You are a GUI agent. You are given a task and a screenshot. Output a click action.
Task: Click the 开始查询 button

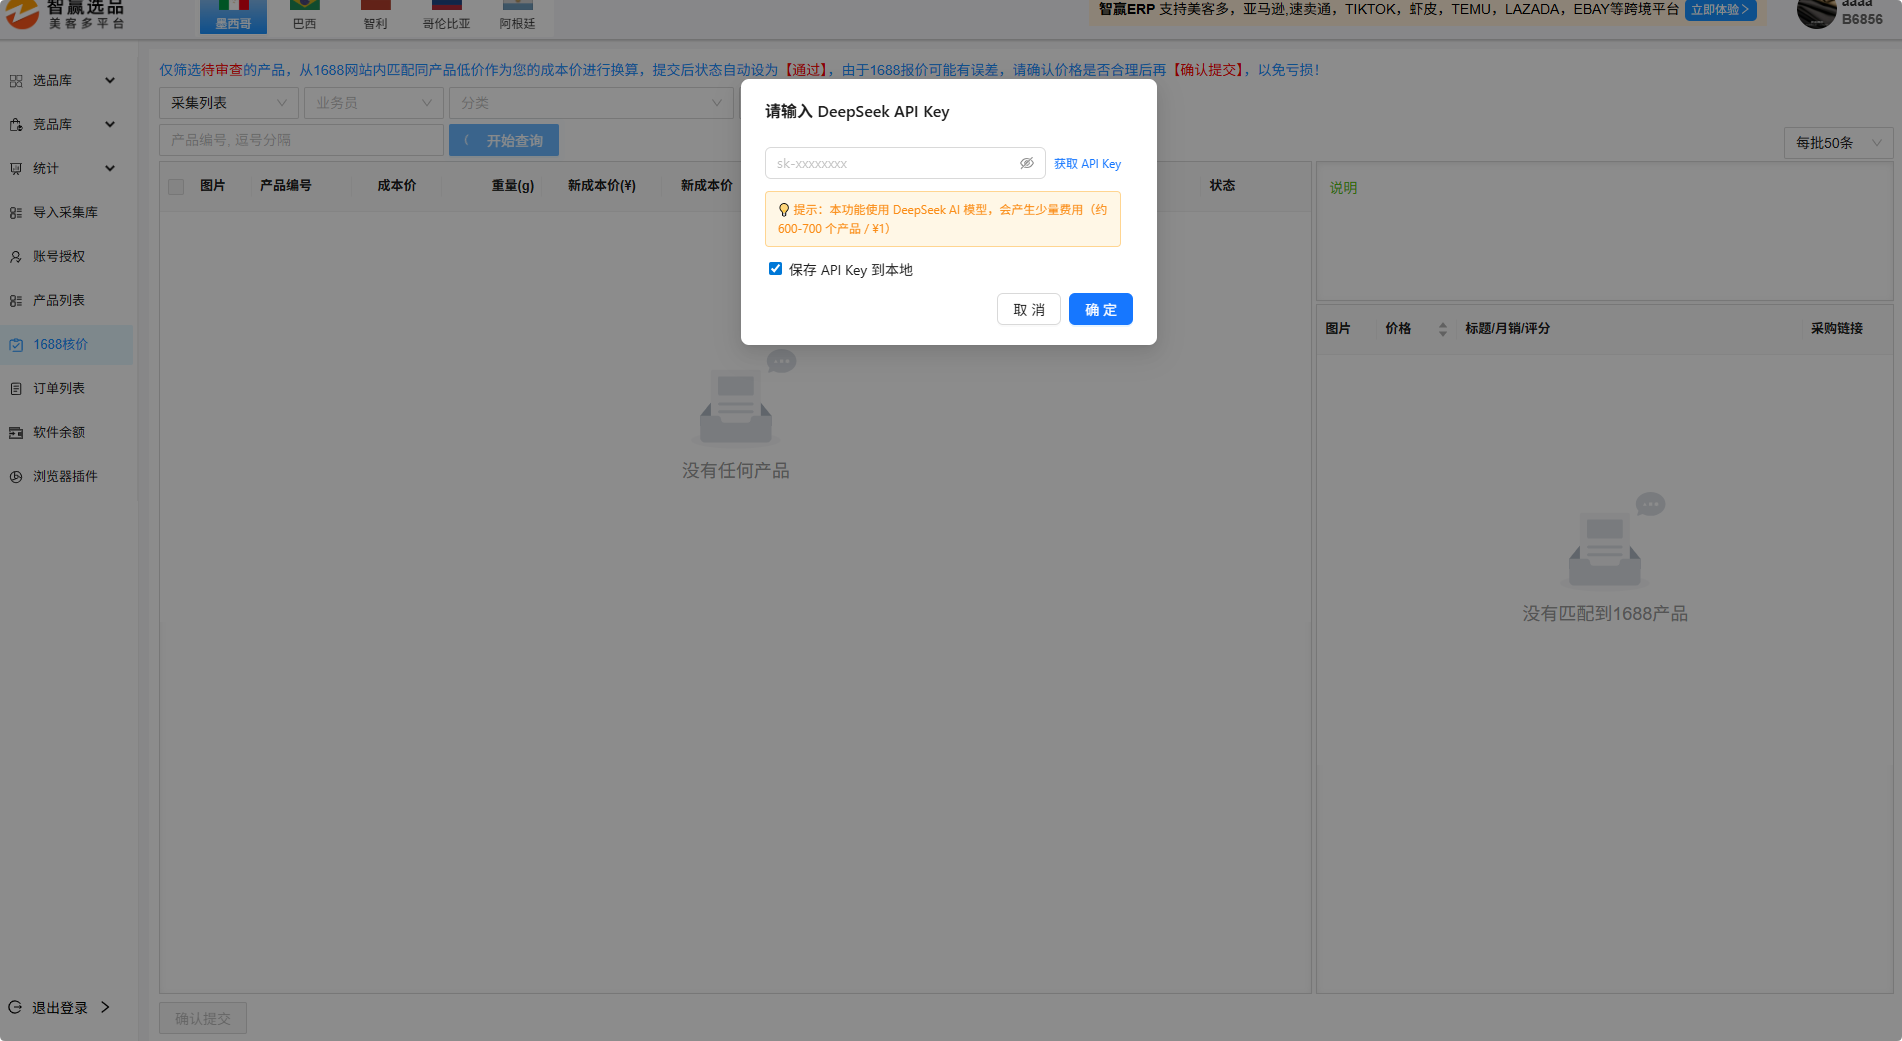click(504, 141)
